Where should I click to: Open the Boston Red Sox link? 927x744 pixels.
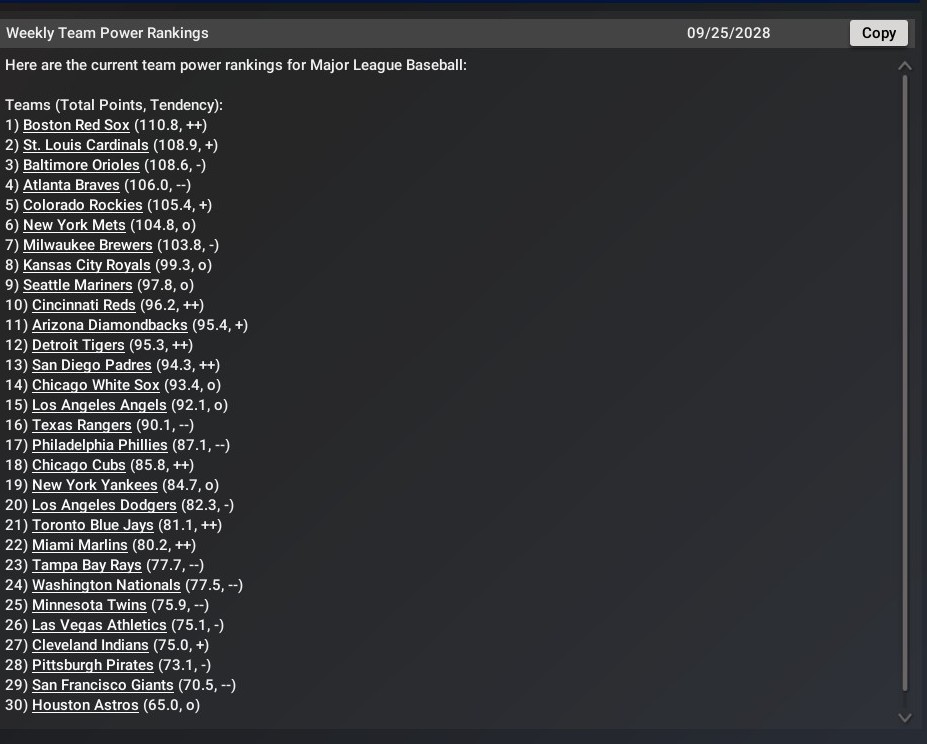click(x=76, y=125)
